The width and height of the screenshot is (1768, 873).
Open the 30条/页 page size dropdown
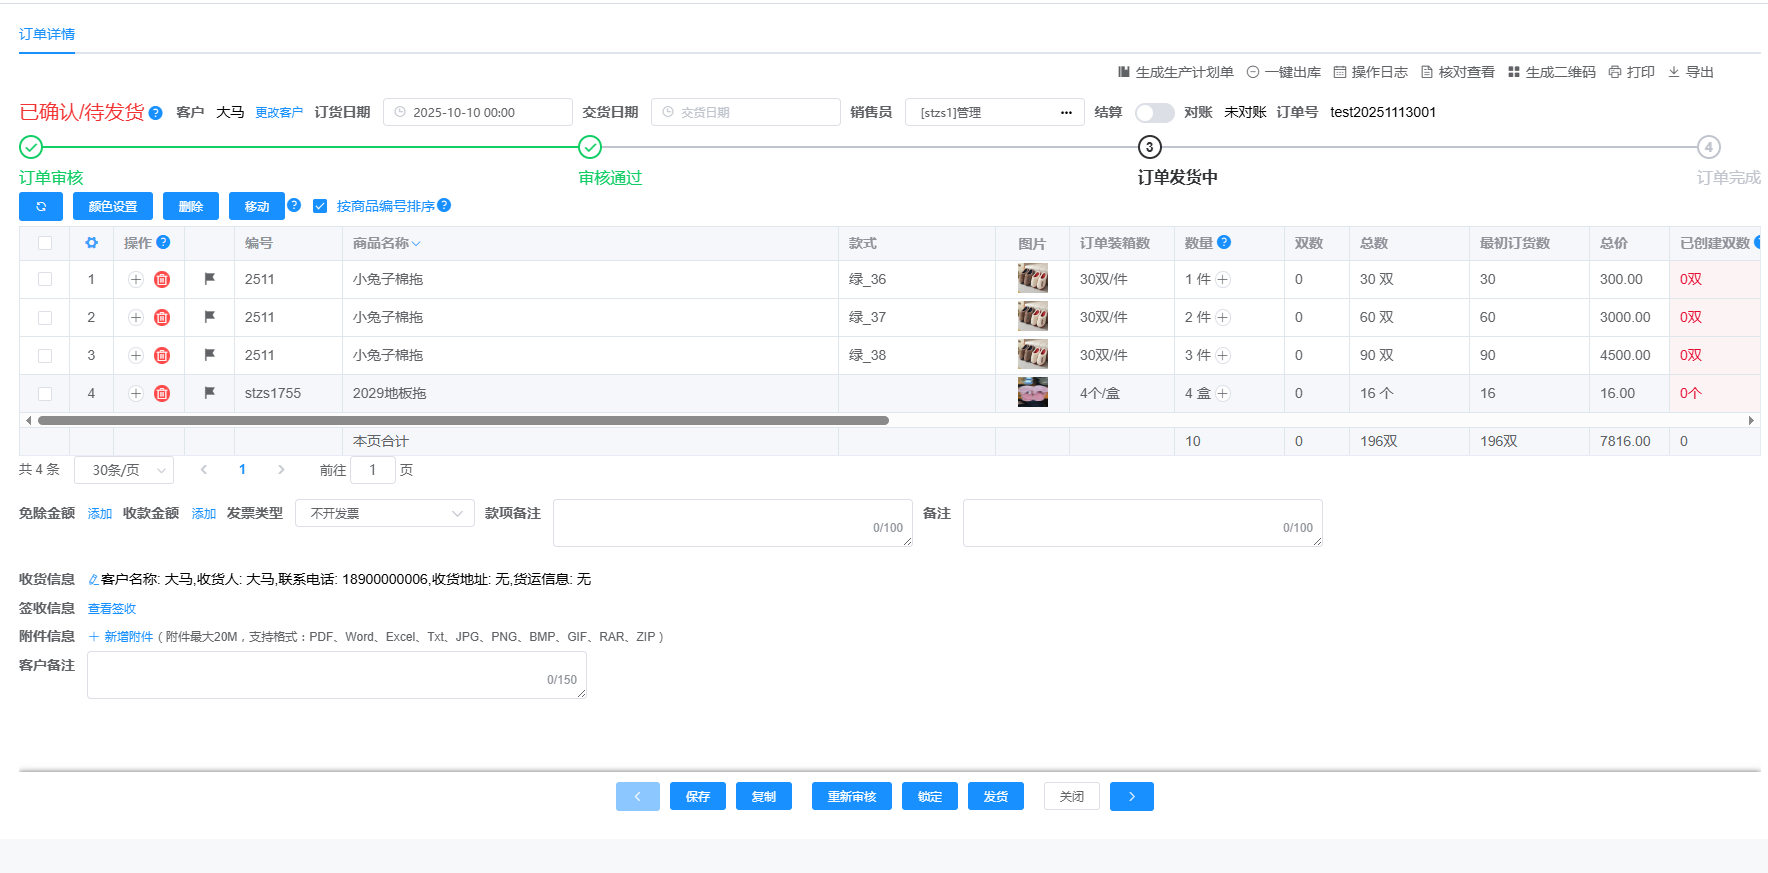coord(124,470)
